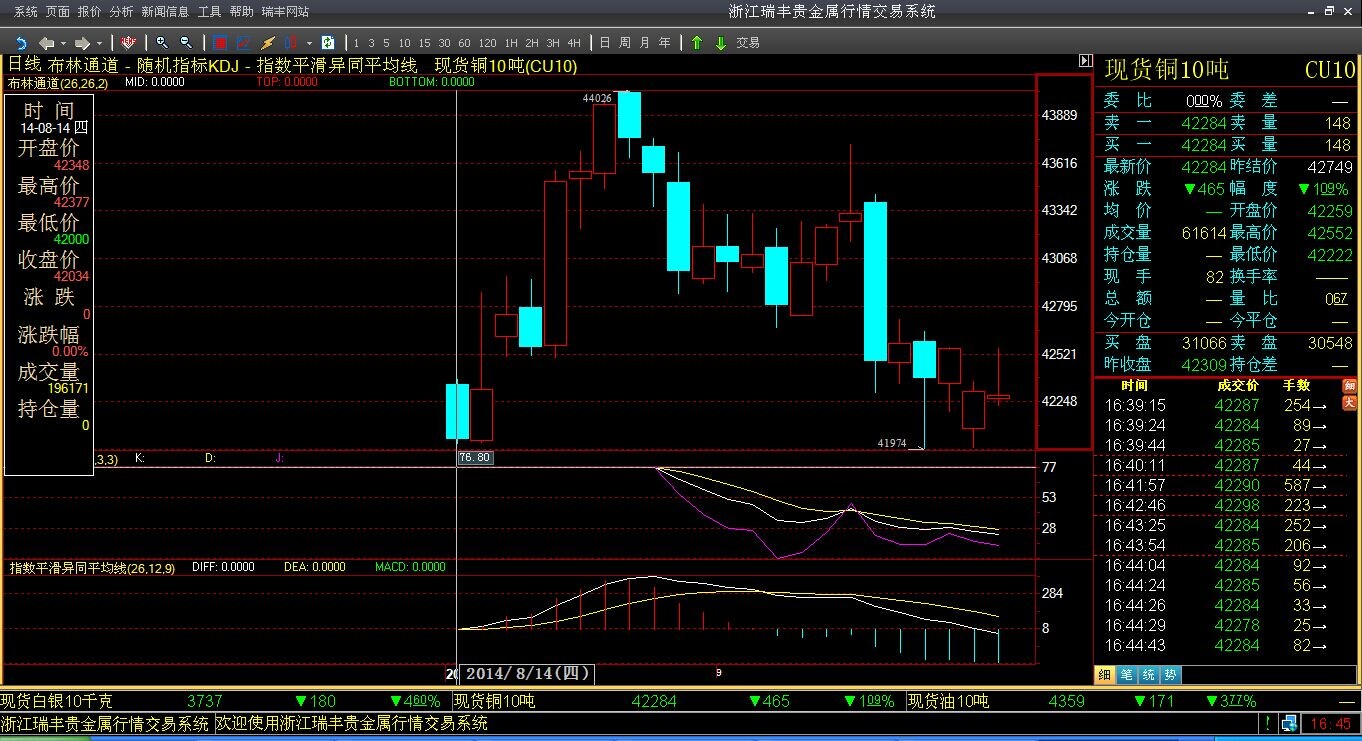Open the 帮助 menu

241,12
